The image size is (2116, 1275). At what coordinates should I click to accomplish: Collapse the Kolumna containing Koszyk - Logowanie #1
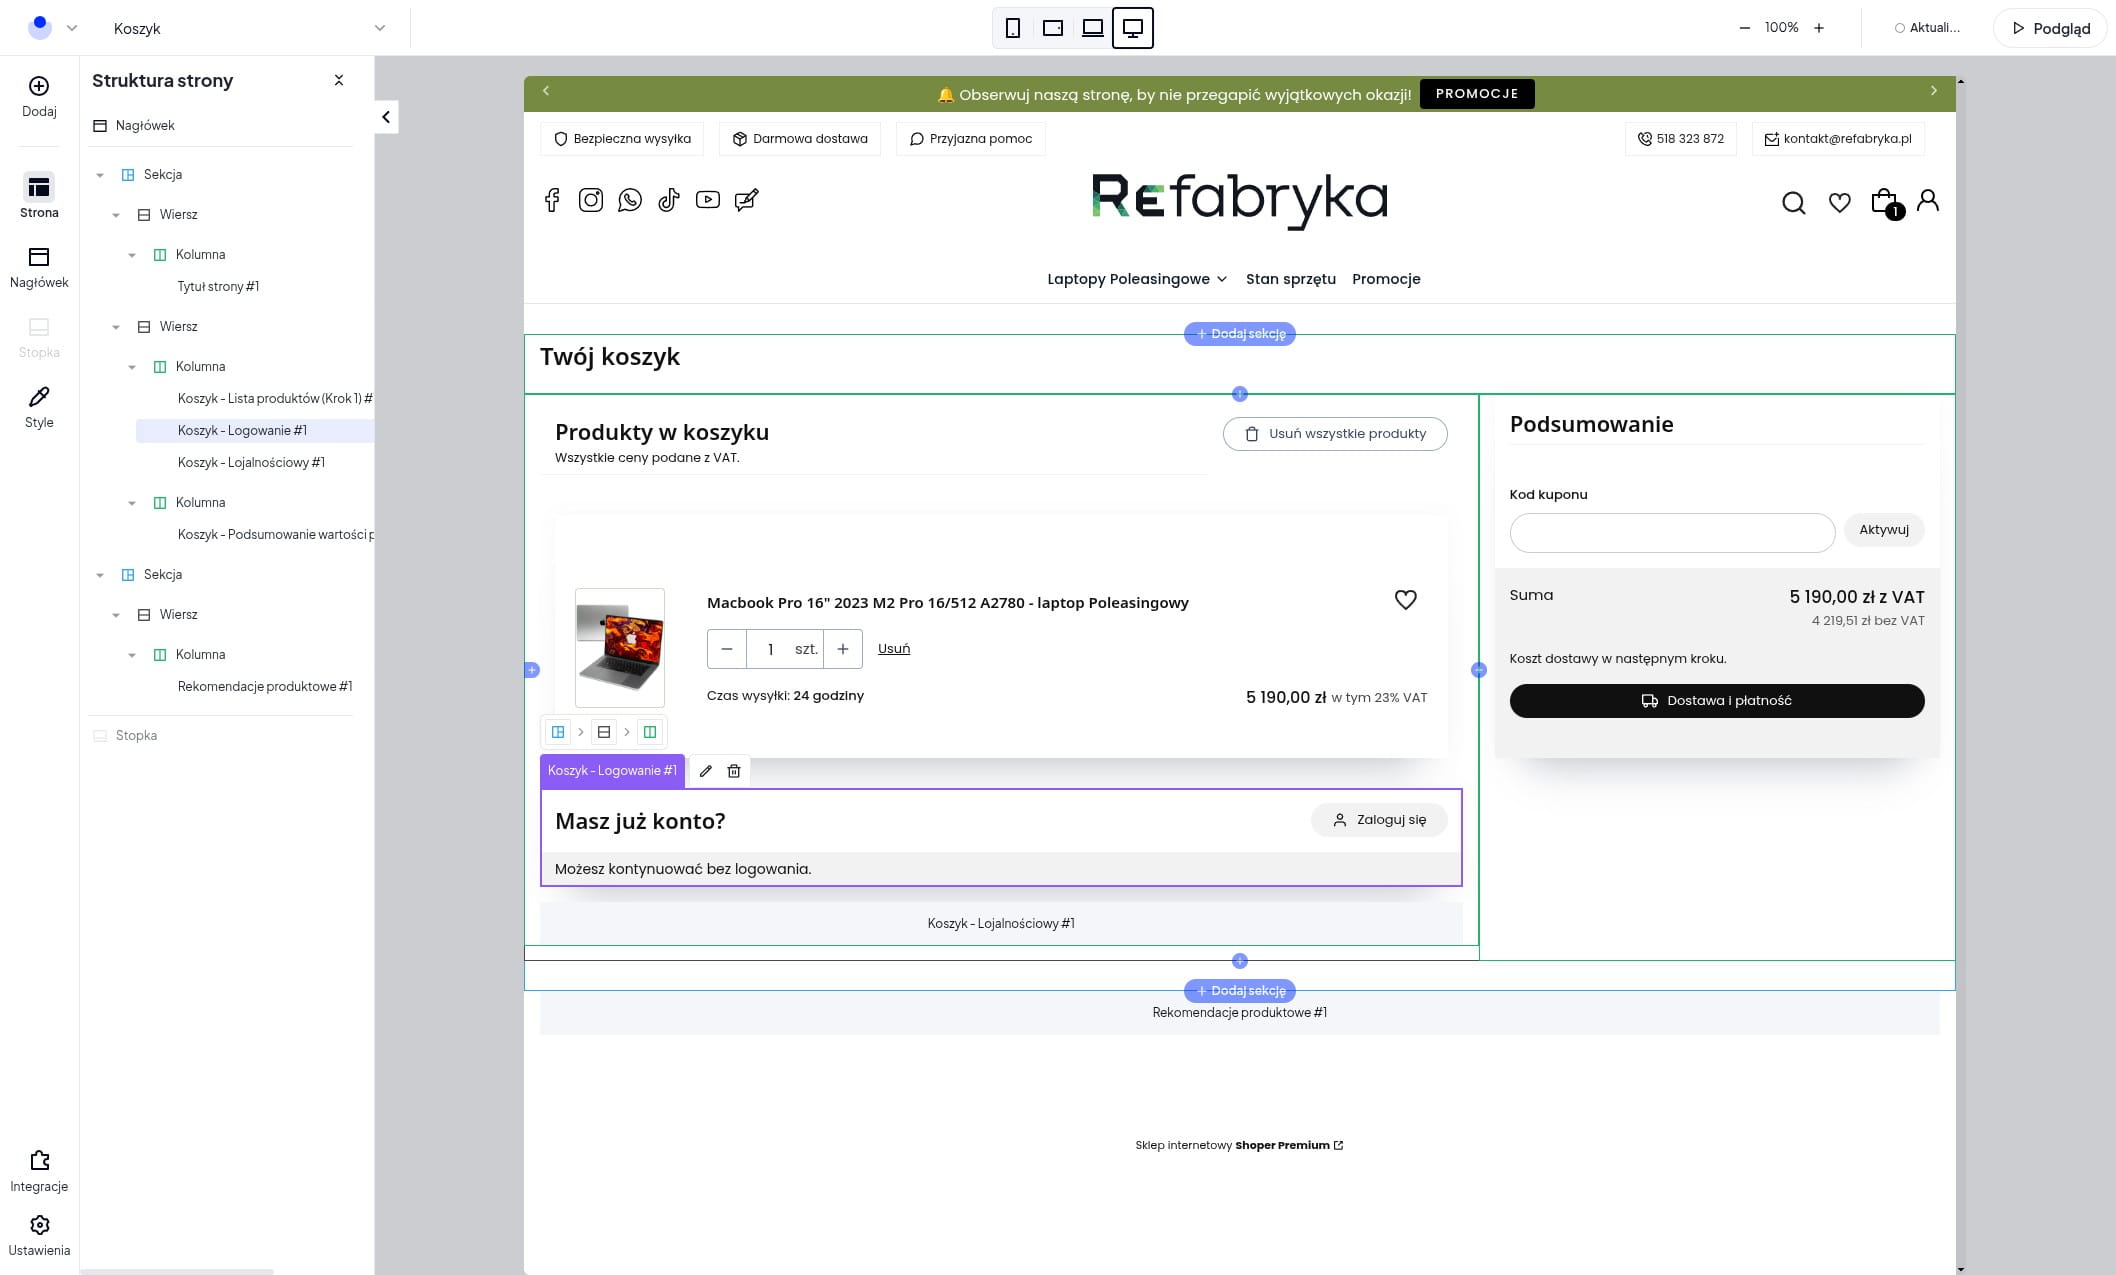pyautogui.click(x=132, y=367)
